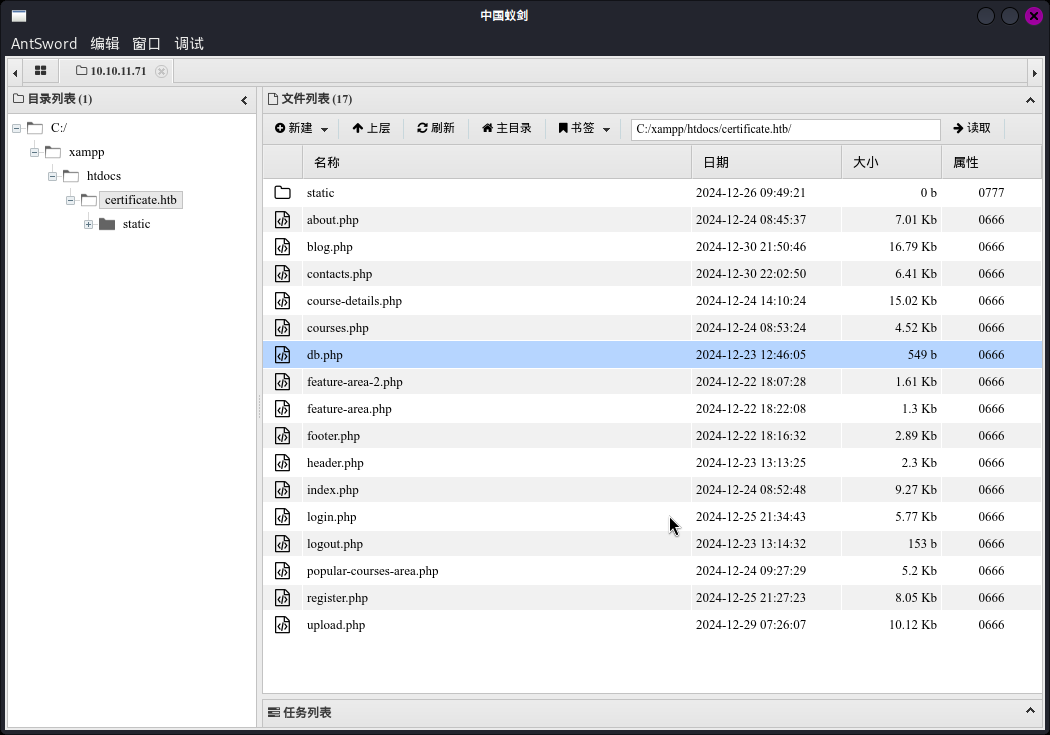Click the about.php file icon
The height and width of the screenshot is (735, 1050).
tap(283, 220)
